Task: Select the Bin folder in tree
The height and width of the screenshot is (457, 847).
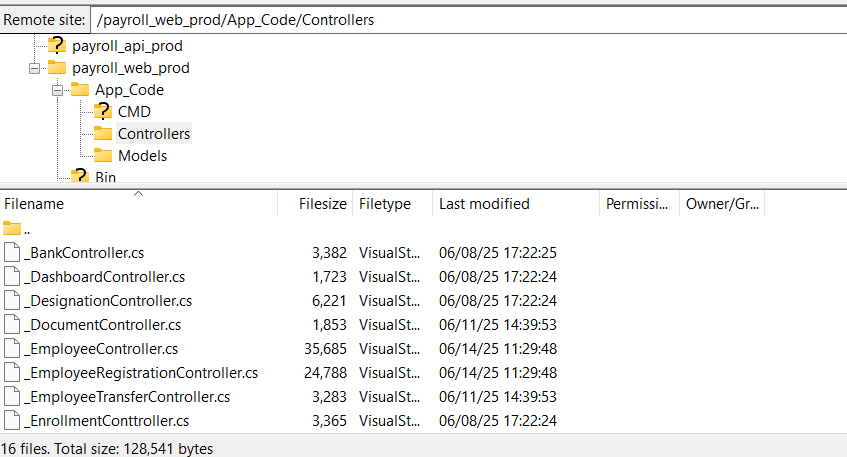Action: [x=105, y=177]
